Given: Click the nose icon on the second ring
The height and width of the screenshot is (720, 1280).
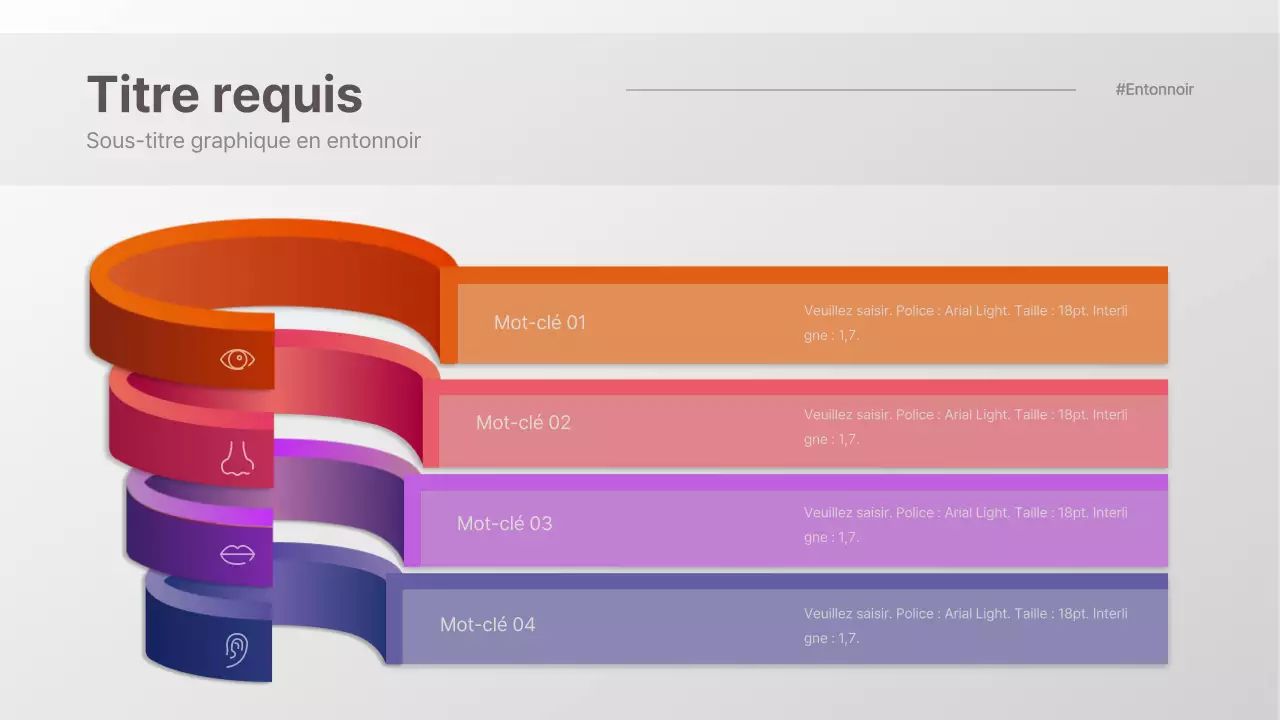Looking at the screenshot, I should point(237,458).
